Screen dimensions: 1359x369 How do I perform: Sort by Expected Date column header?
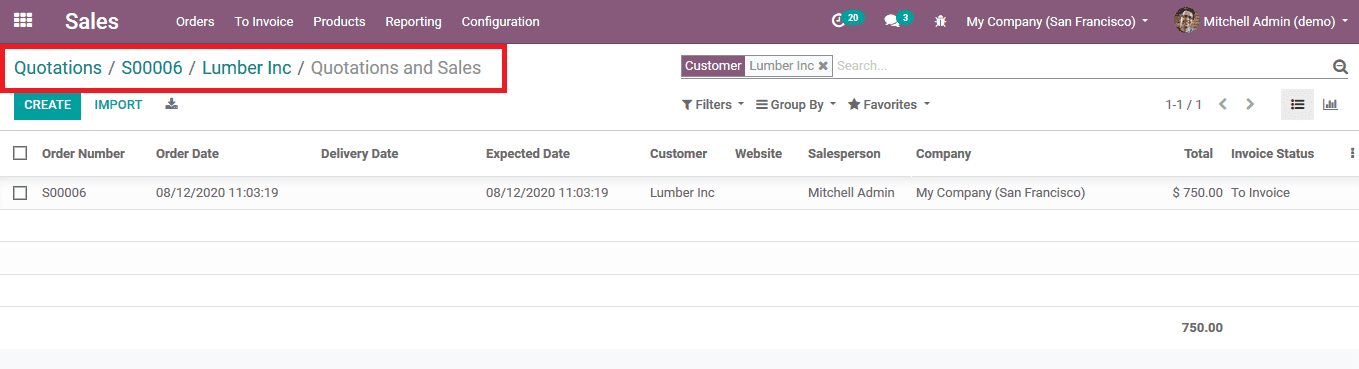pyautogui.click(x=528, y=154)
